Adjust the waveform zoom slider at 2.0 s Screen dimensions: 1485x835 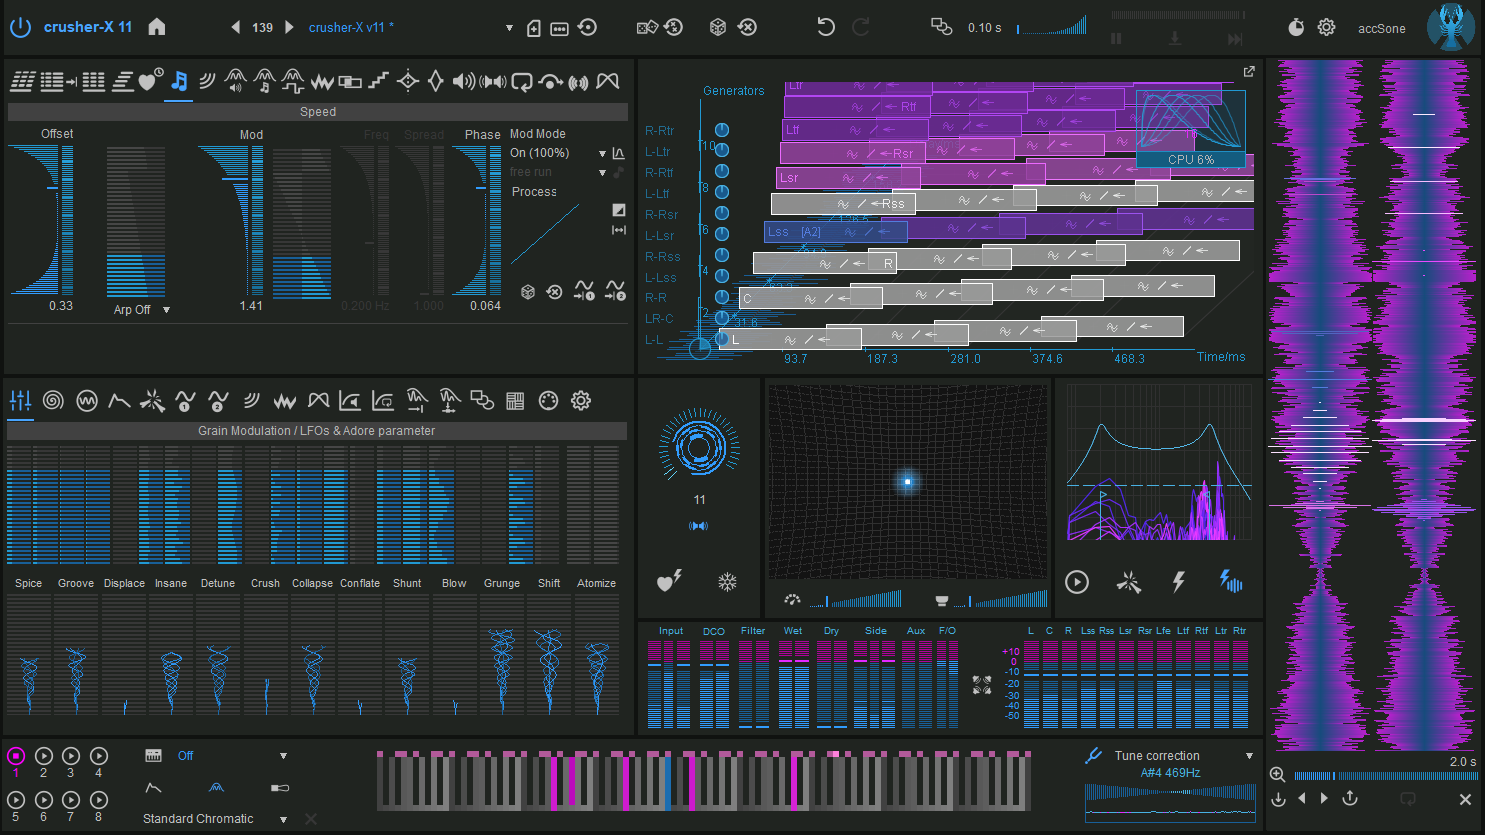[x=1385, y=776]
